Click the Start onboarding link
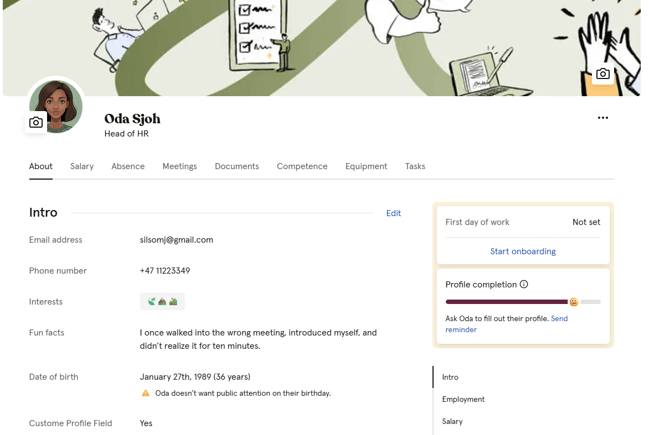Viewport: 649px width, 435px height. click(523, 252)
